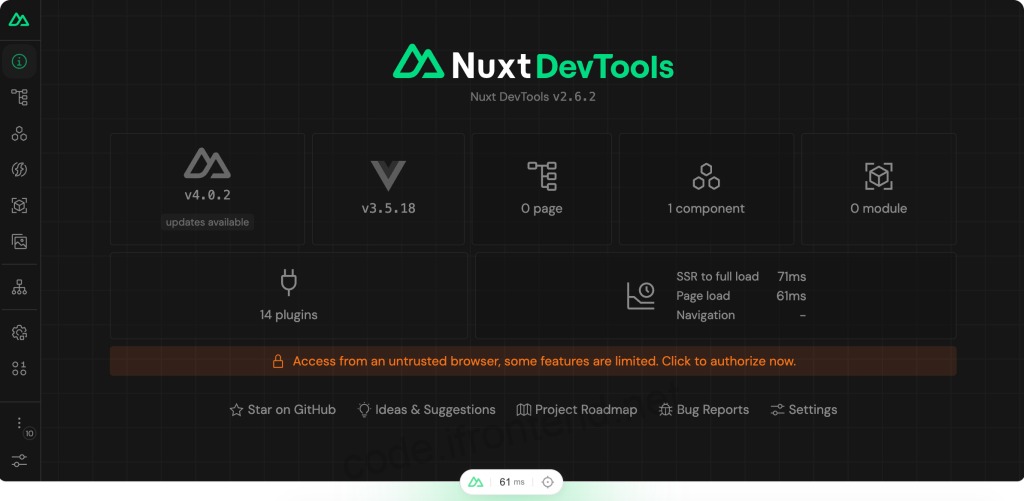Toggle DevTools via the floating Nuxt icon

(476, 482)
